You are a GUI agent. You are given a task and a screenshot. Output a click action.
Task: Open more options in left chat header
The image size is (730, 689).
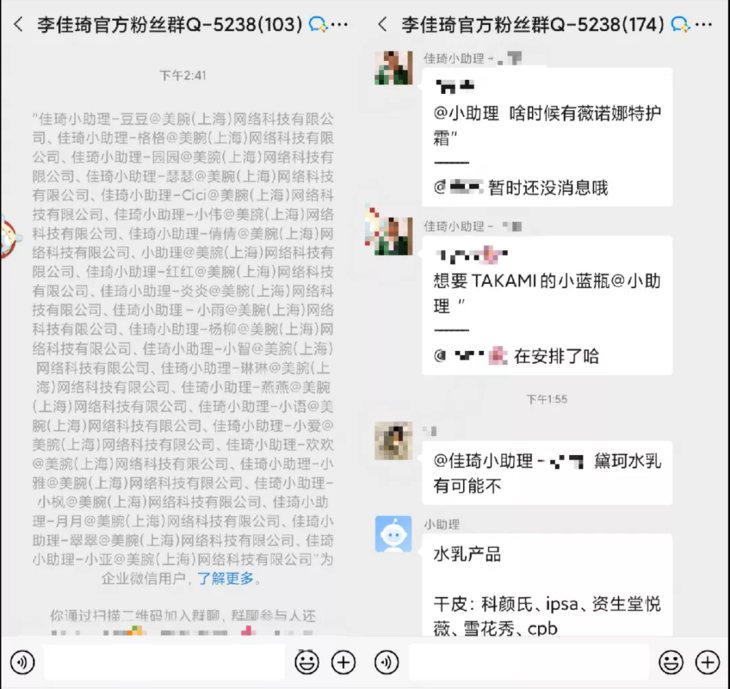[x=341, y=24]
